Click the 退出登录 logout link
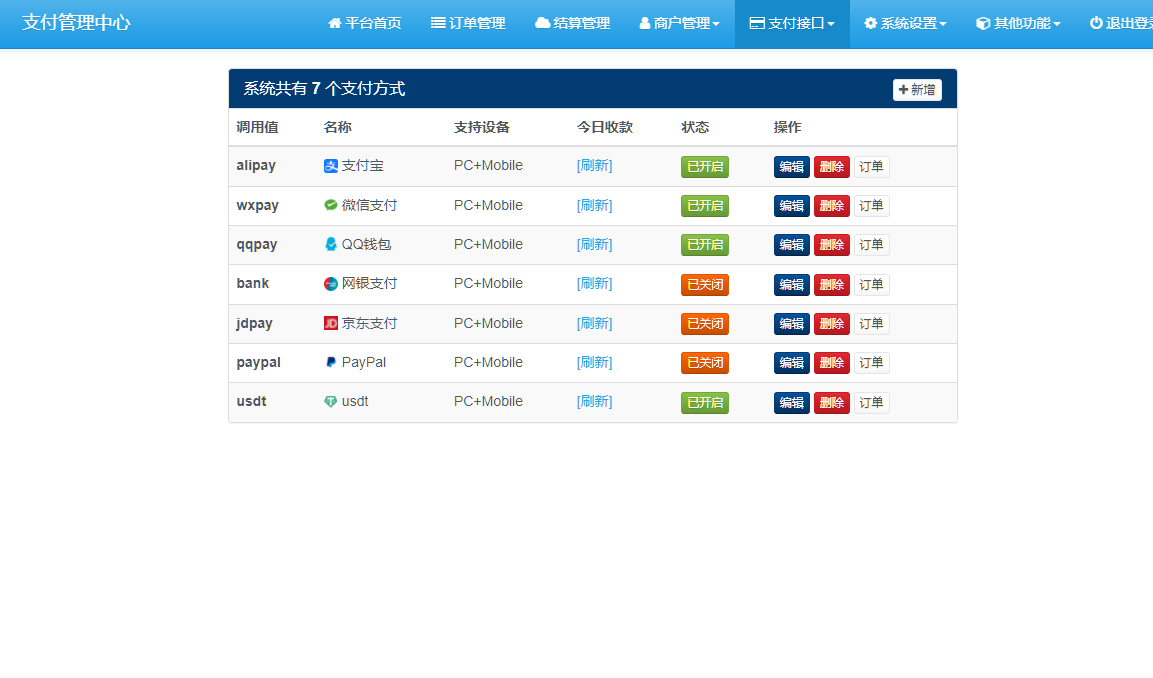This screenshot has height=678, width=1153. coord(1121,24)
